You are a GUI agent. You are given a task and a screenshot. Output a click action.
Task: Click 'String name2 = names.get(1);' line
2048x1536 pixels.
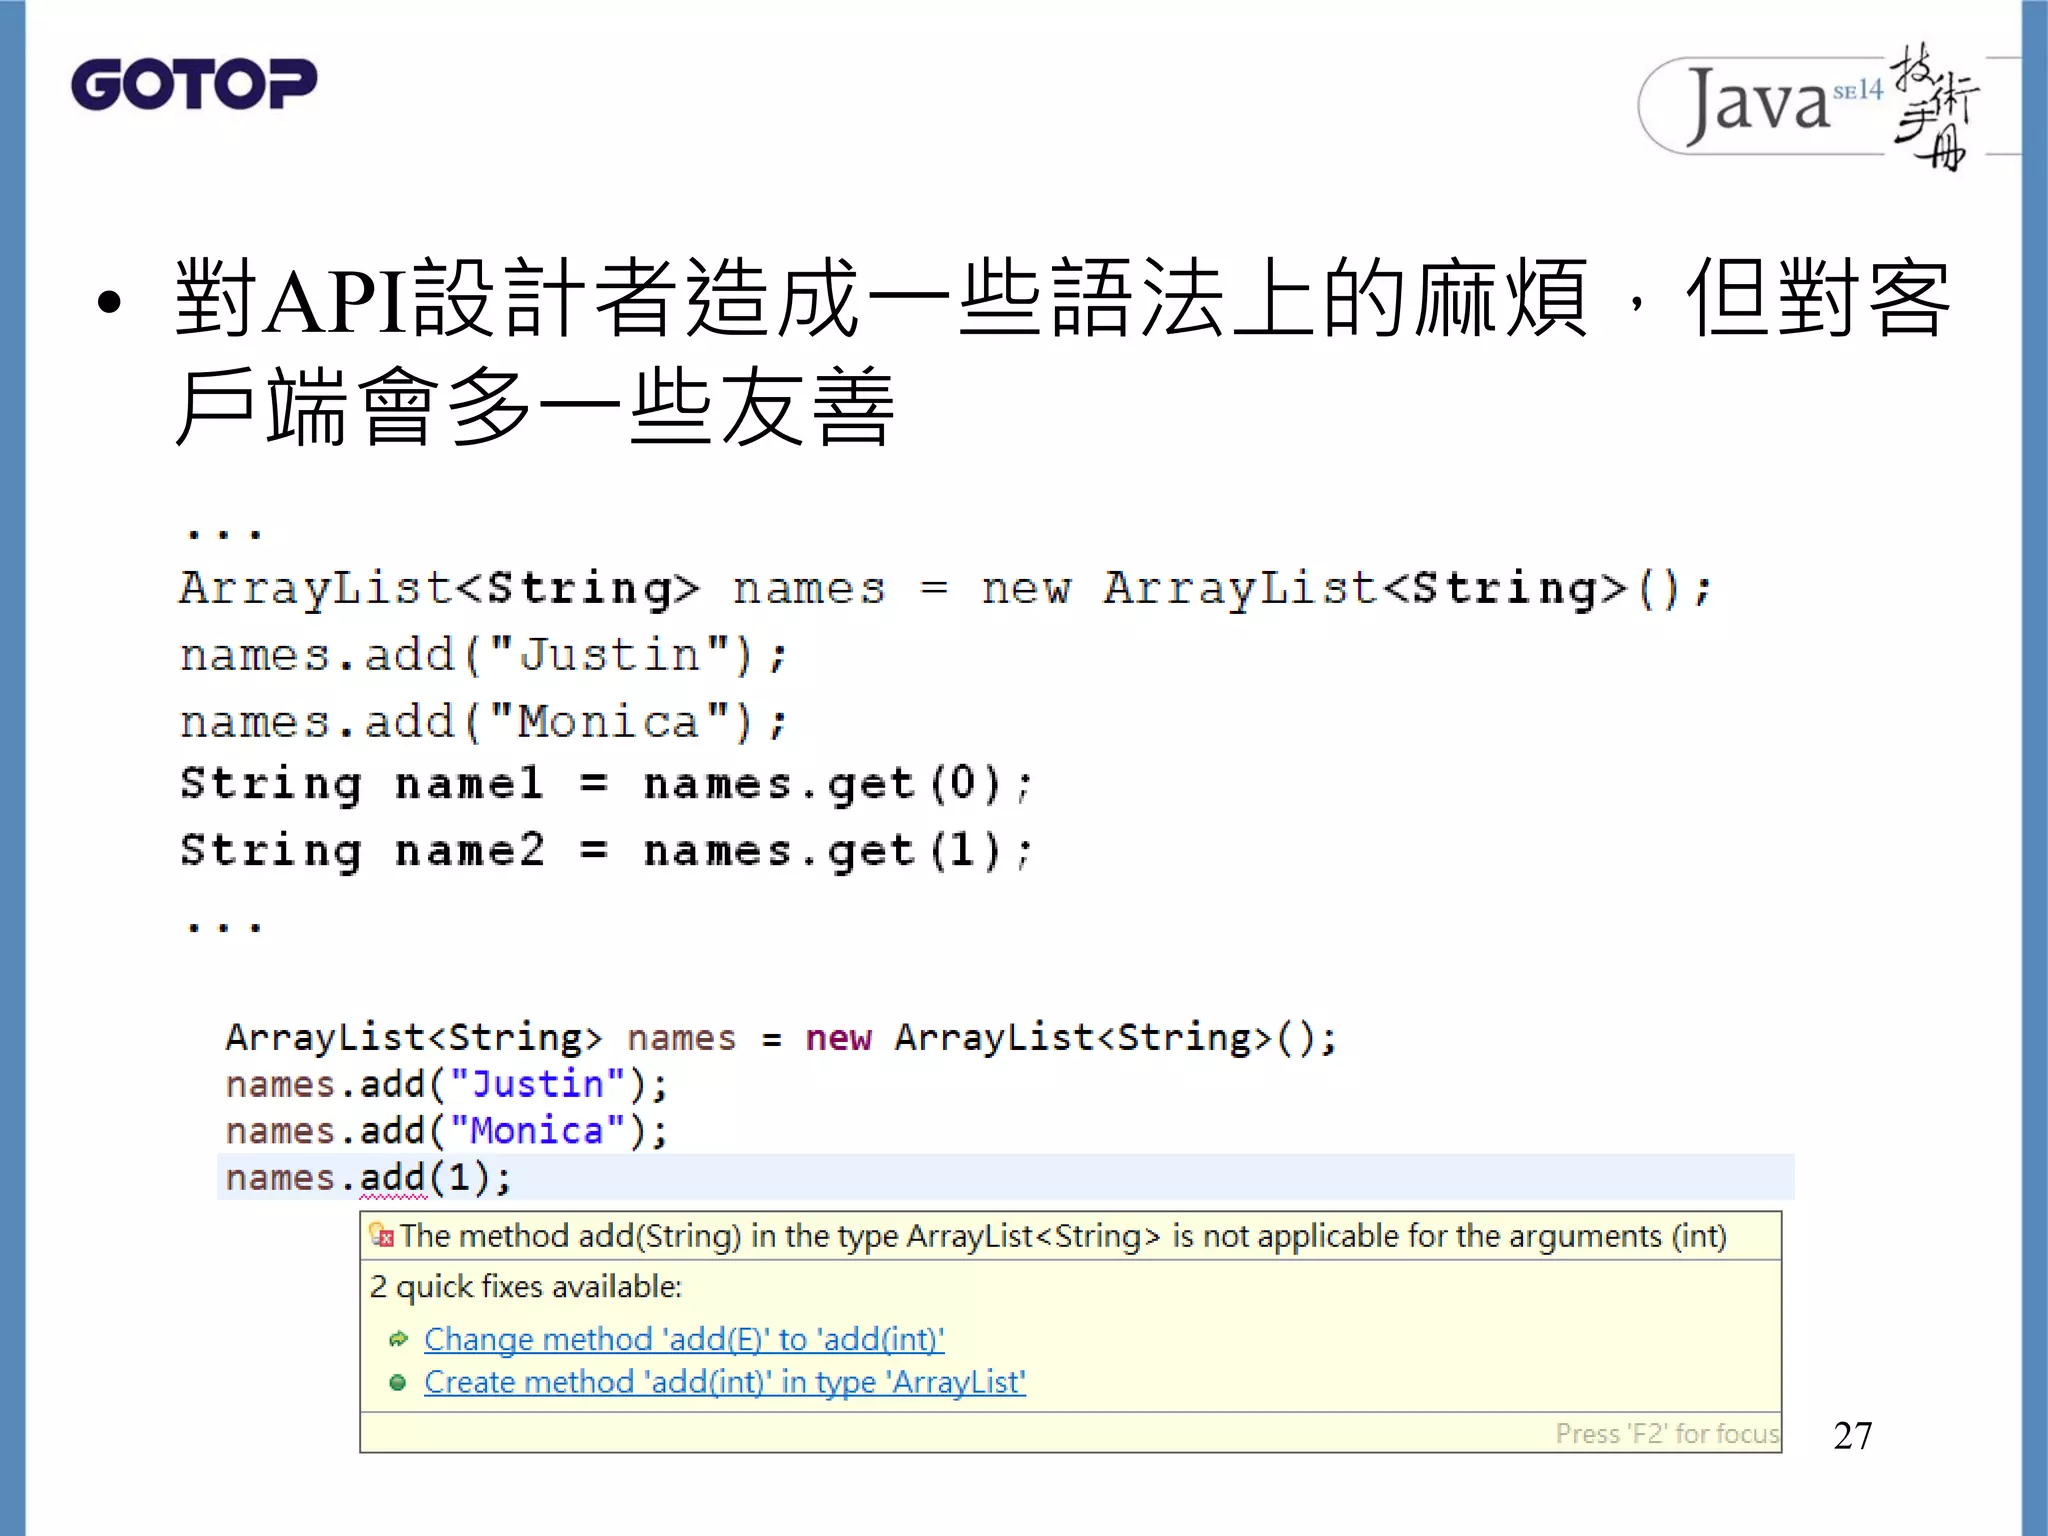point(605,850)
